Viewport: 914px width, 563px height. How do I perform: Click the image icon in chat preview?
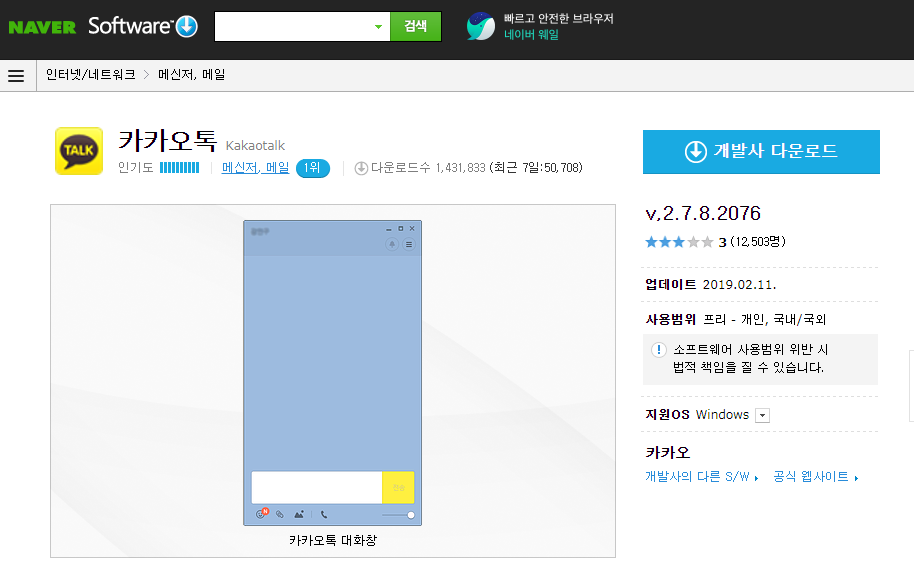click(298, 514)
